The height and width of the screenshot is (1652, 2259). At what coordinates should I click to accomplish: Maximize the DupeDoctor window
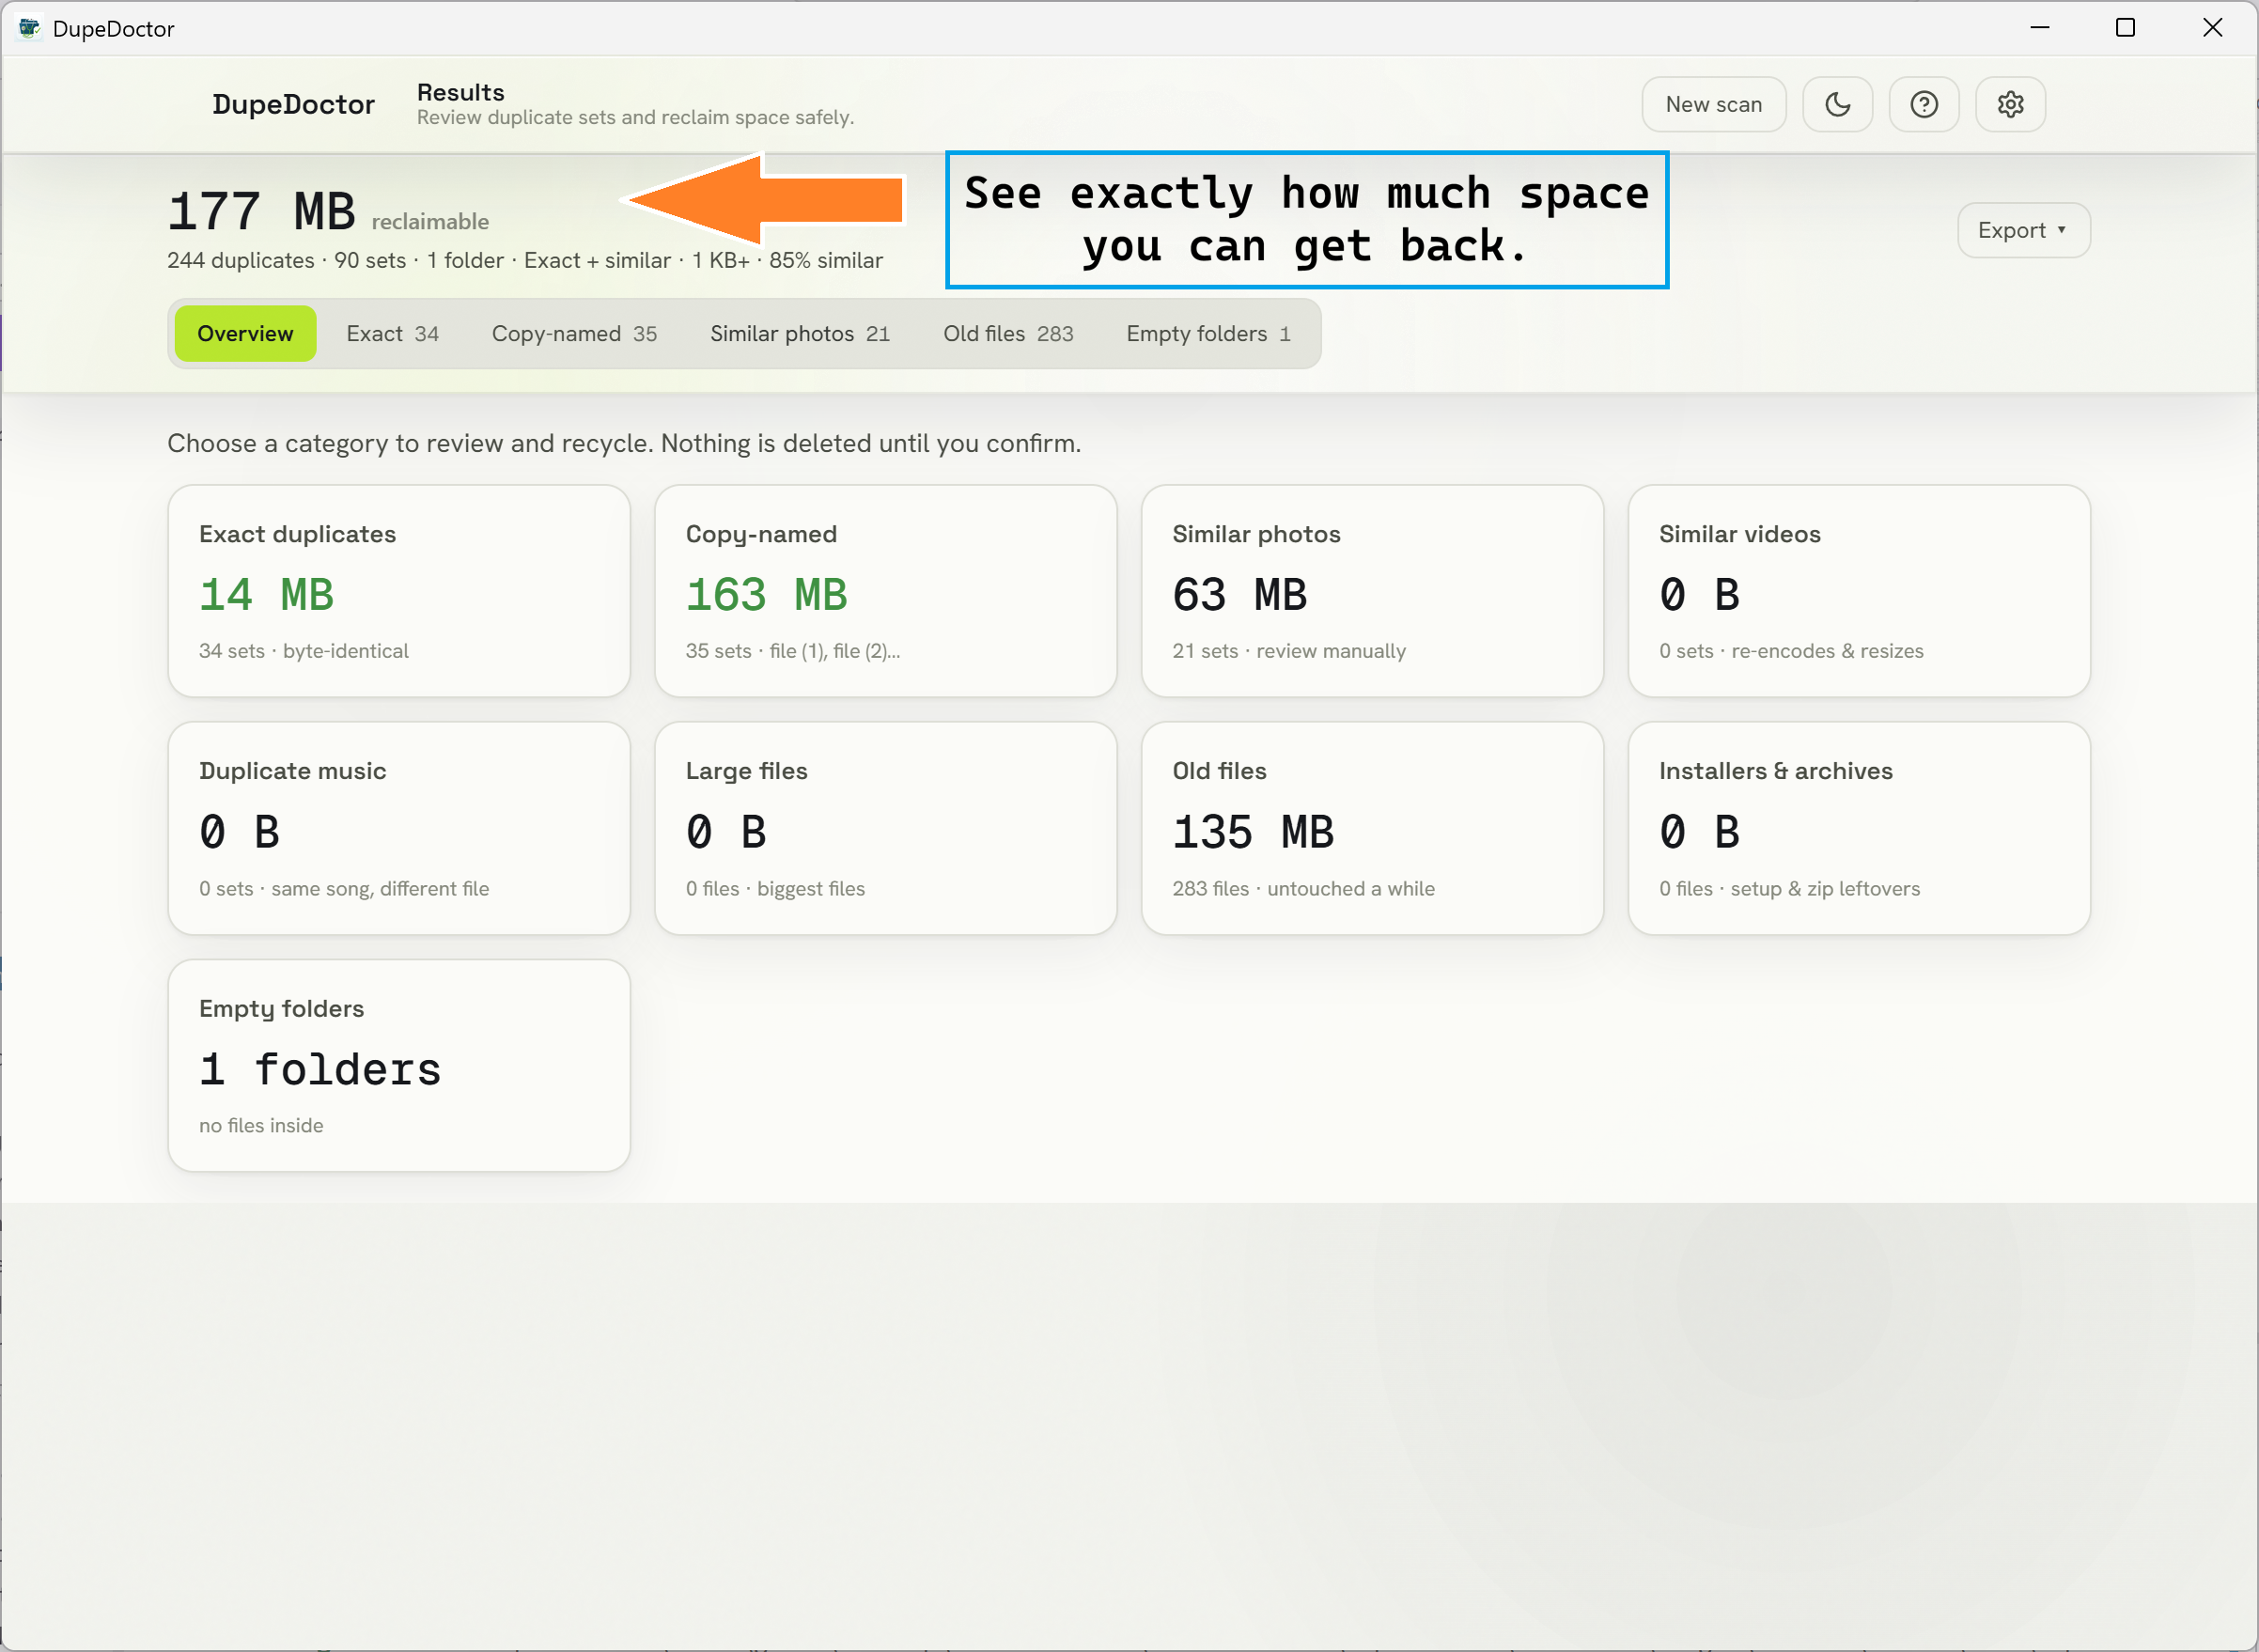(2125, 28)
